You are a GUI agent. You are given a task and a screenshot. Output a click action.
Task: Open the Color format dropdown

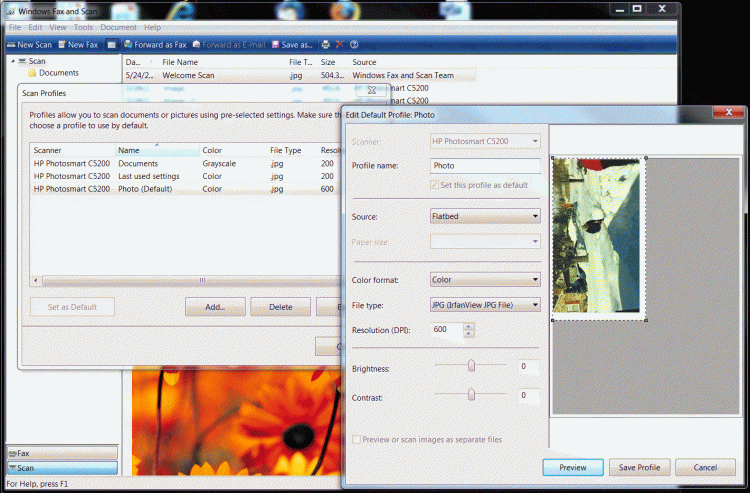click(485, 280)
